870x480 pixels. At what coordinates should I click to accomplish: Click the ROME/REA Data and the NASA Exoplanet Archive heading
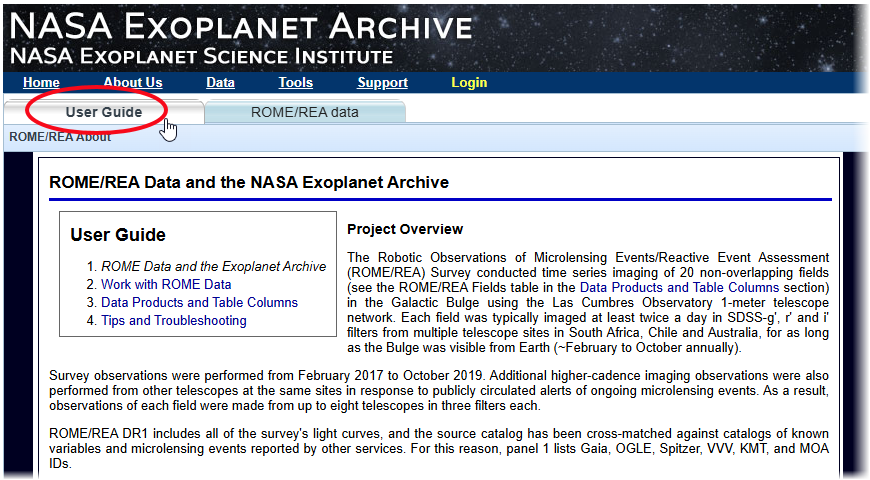(249, 182)
